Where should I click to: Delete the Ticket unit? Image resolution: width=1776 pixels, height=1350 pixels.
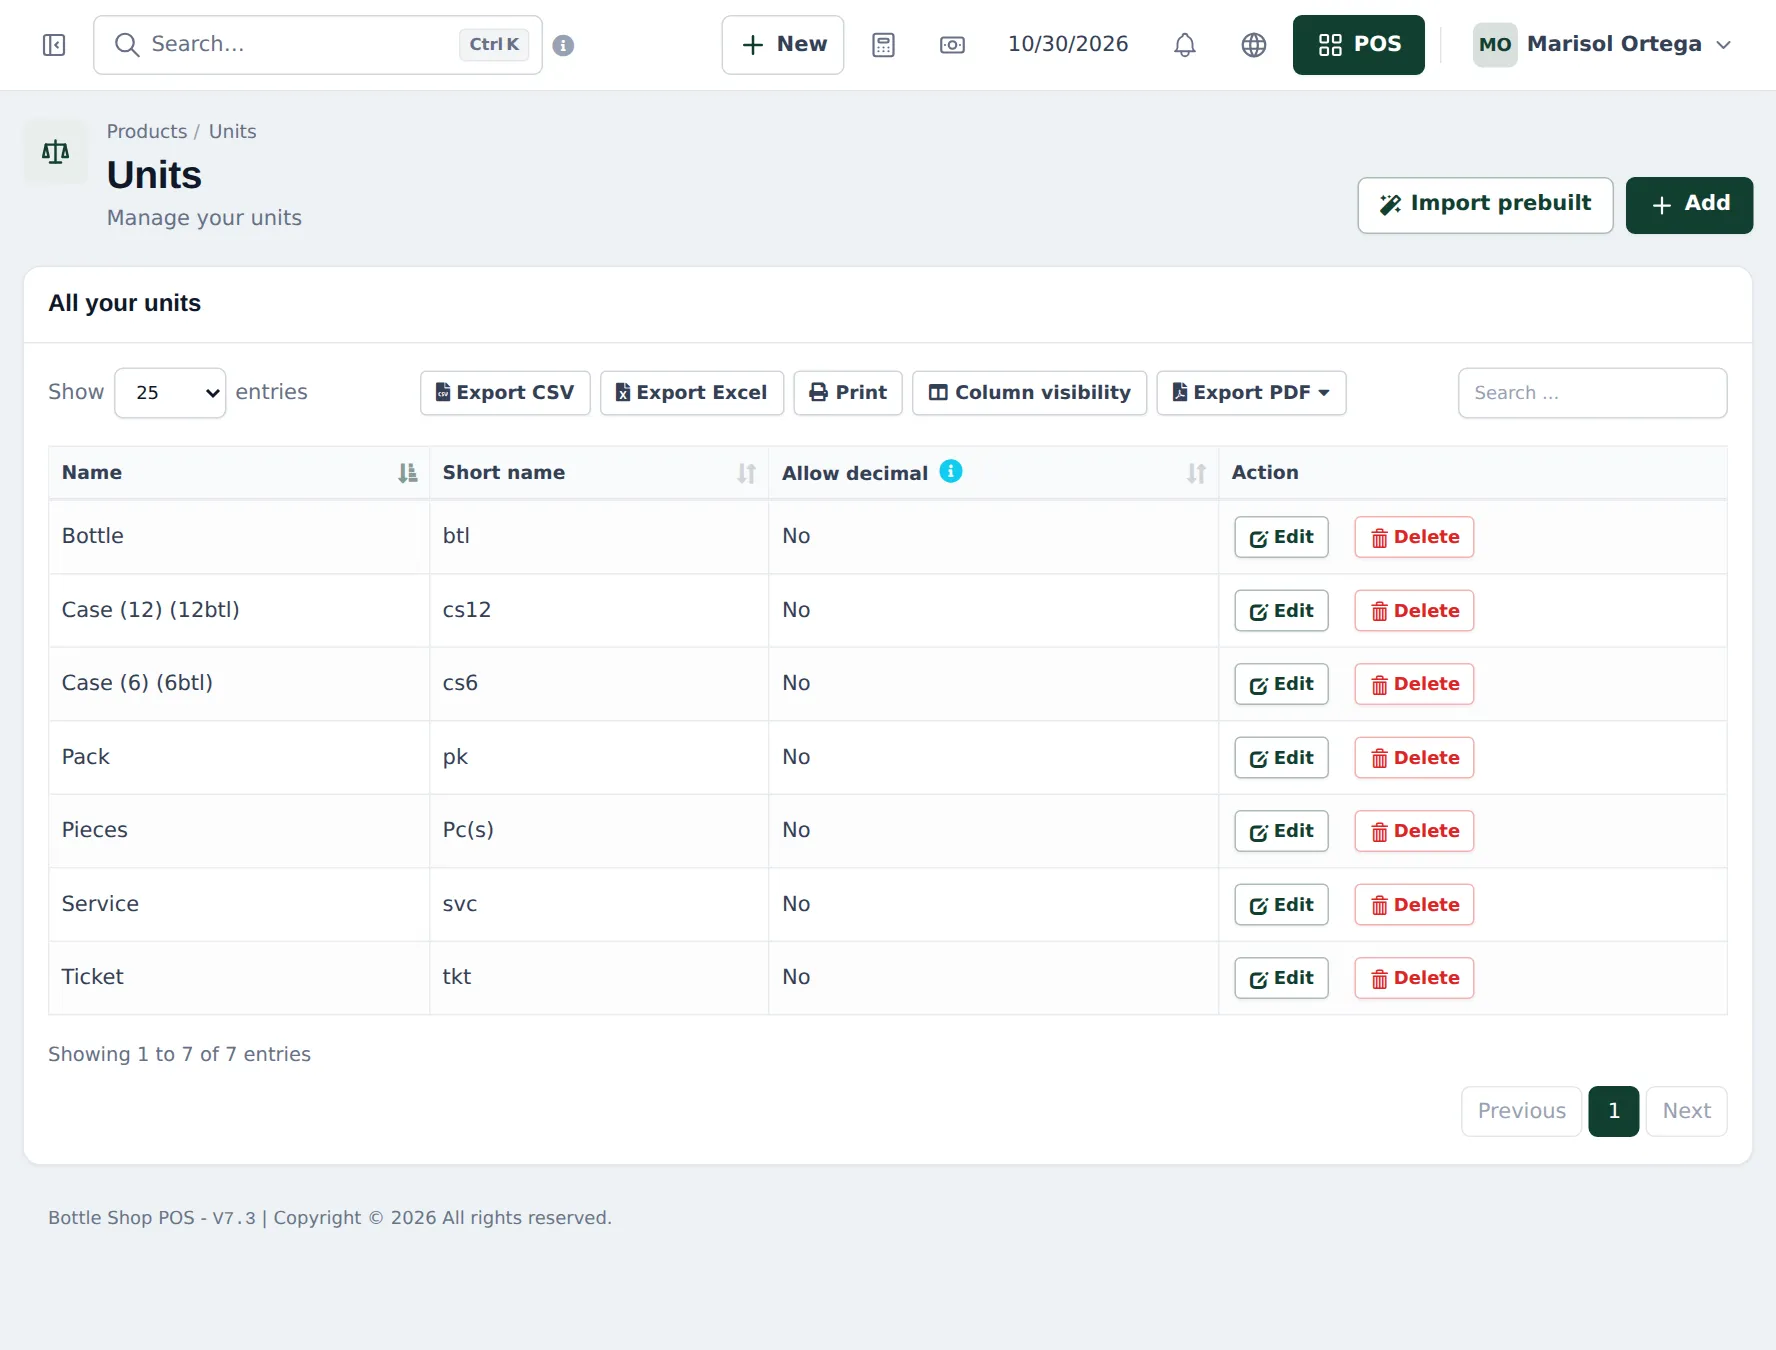[x=1414, y=978]
